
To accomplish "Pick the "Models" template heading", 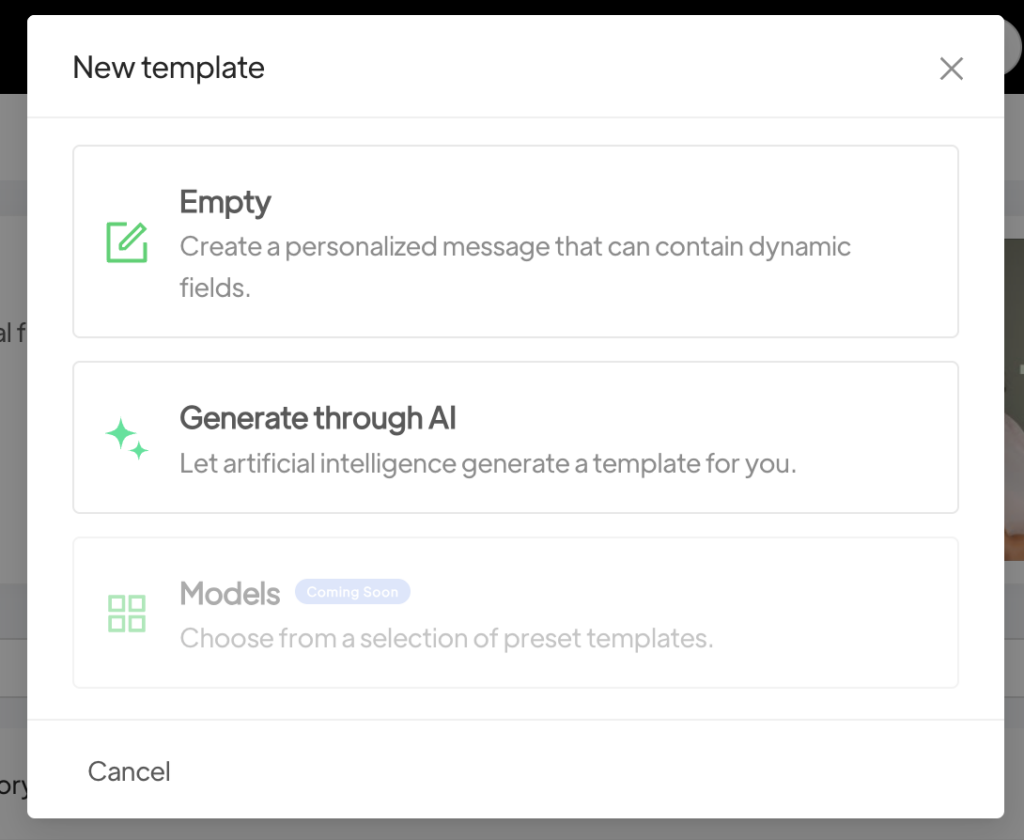I will pyautogui.click(x=230, y=593).
